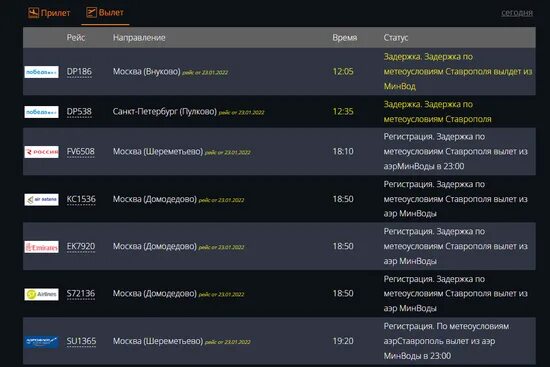This screenshot has height=367, width=550.
Task: Select Москва (Домодедово) destination of EK7920
Action: point(155,246)
